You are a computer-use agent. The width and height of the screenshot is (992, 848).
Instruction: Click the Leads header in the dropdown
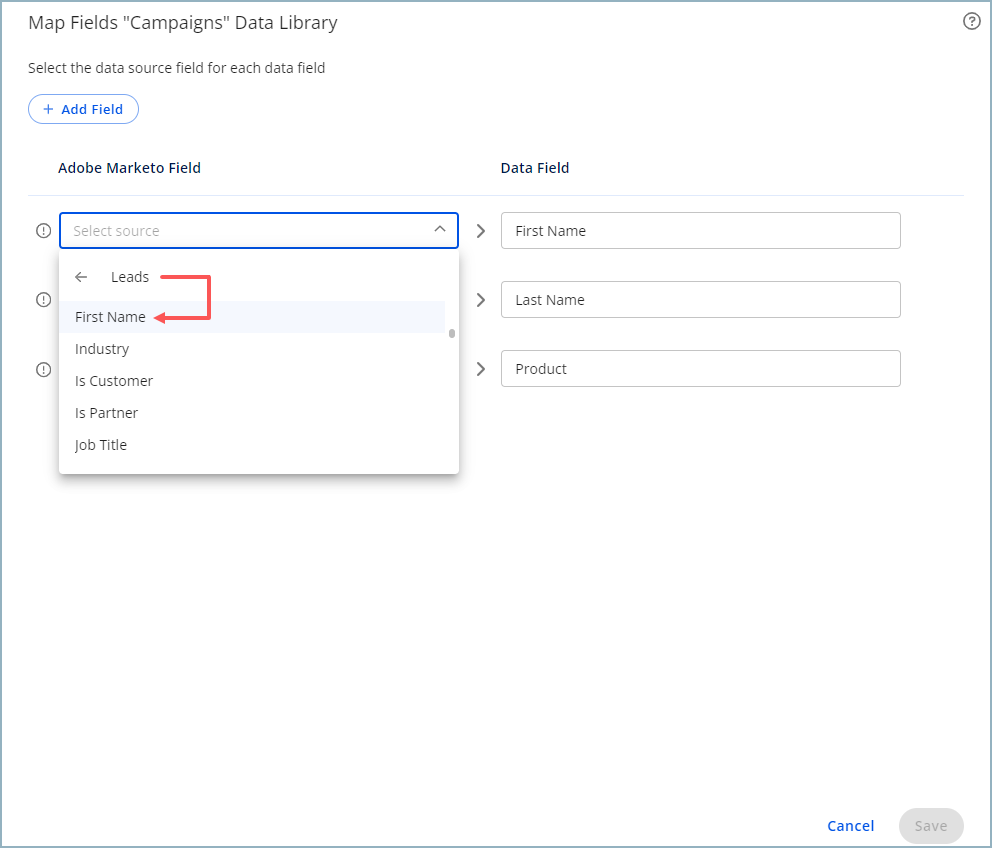(x=130, y=277)
